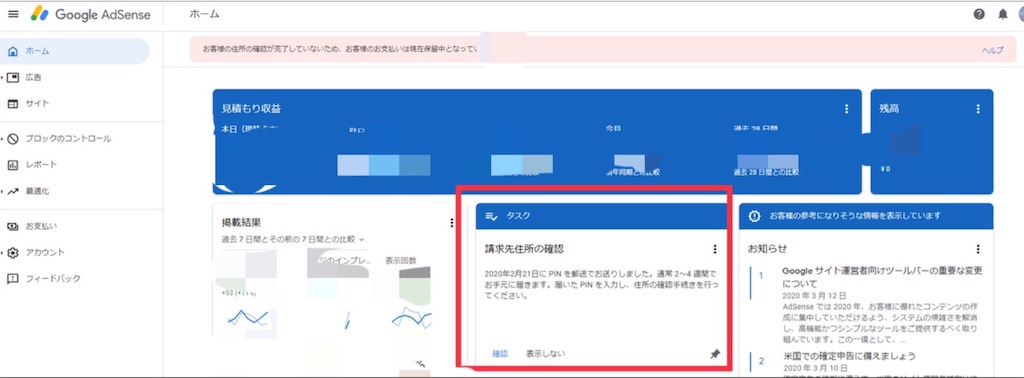This screenshot has height=378, width=1024.
Task: Click the 最適化 trend arrow icon
Action: click(x=13, y=192)
